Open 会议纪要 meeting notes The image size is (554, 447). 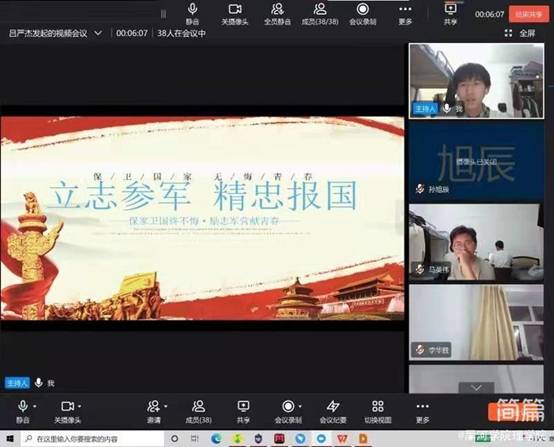click(333, 411)
